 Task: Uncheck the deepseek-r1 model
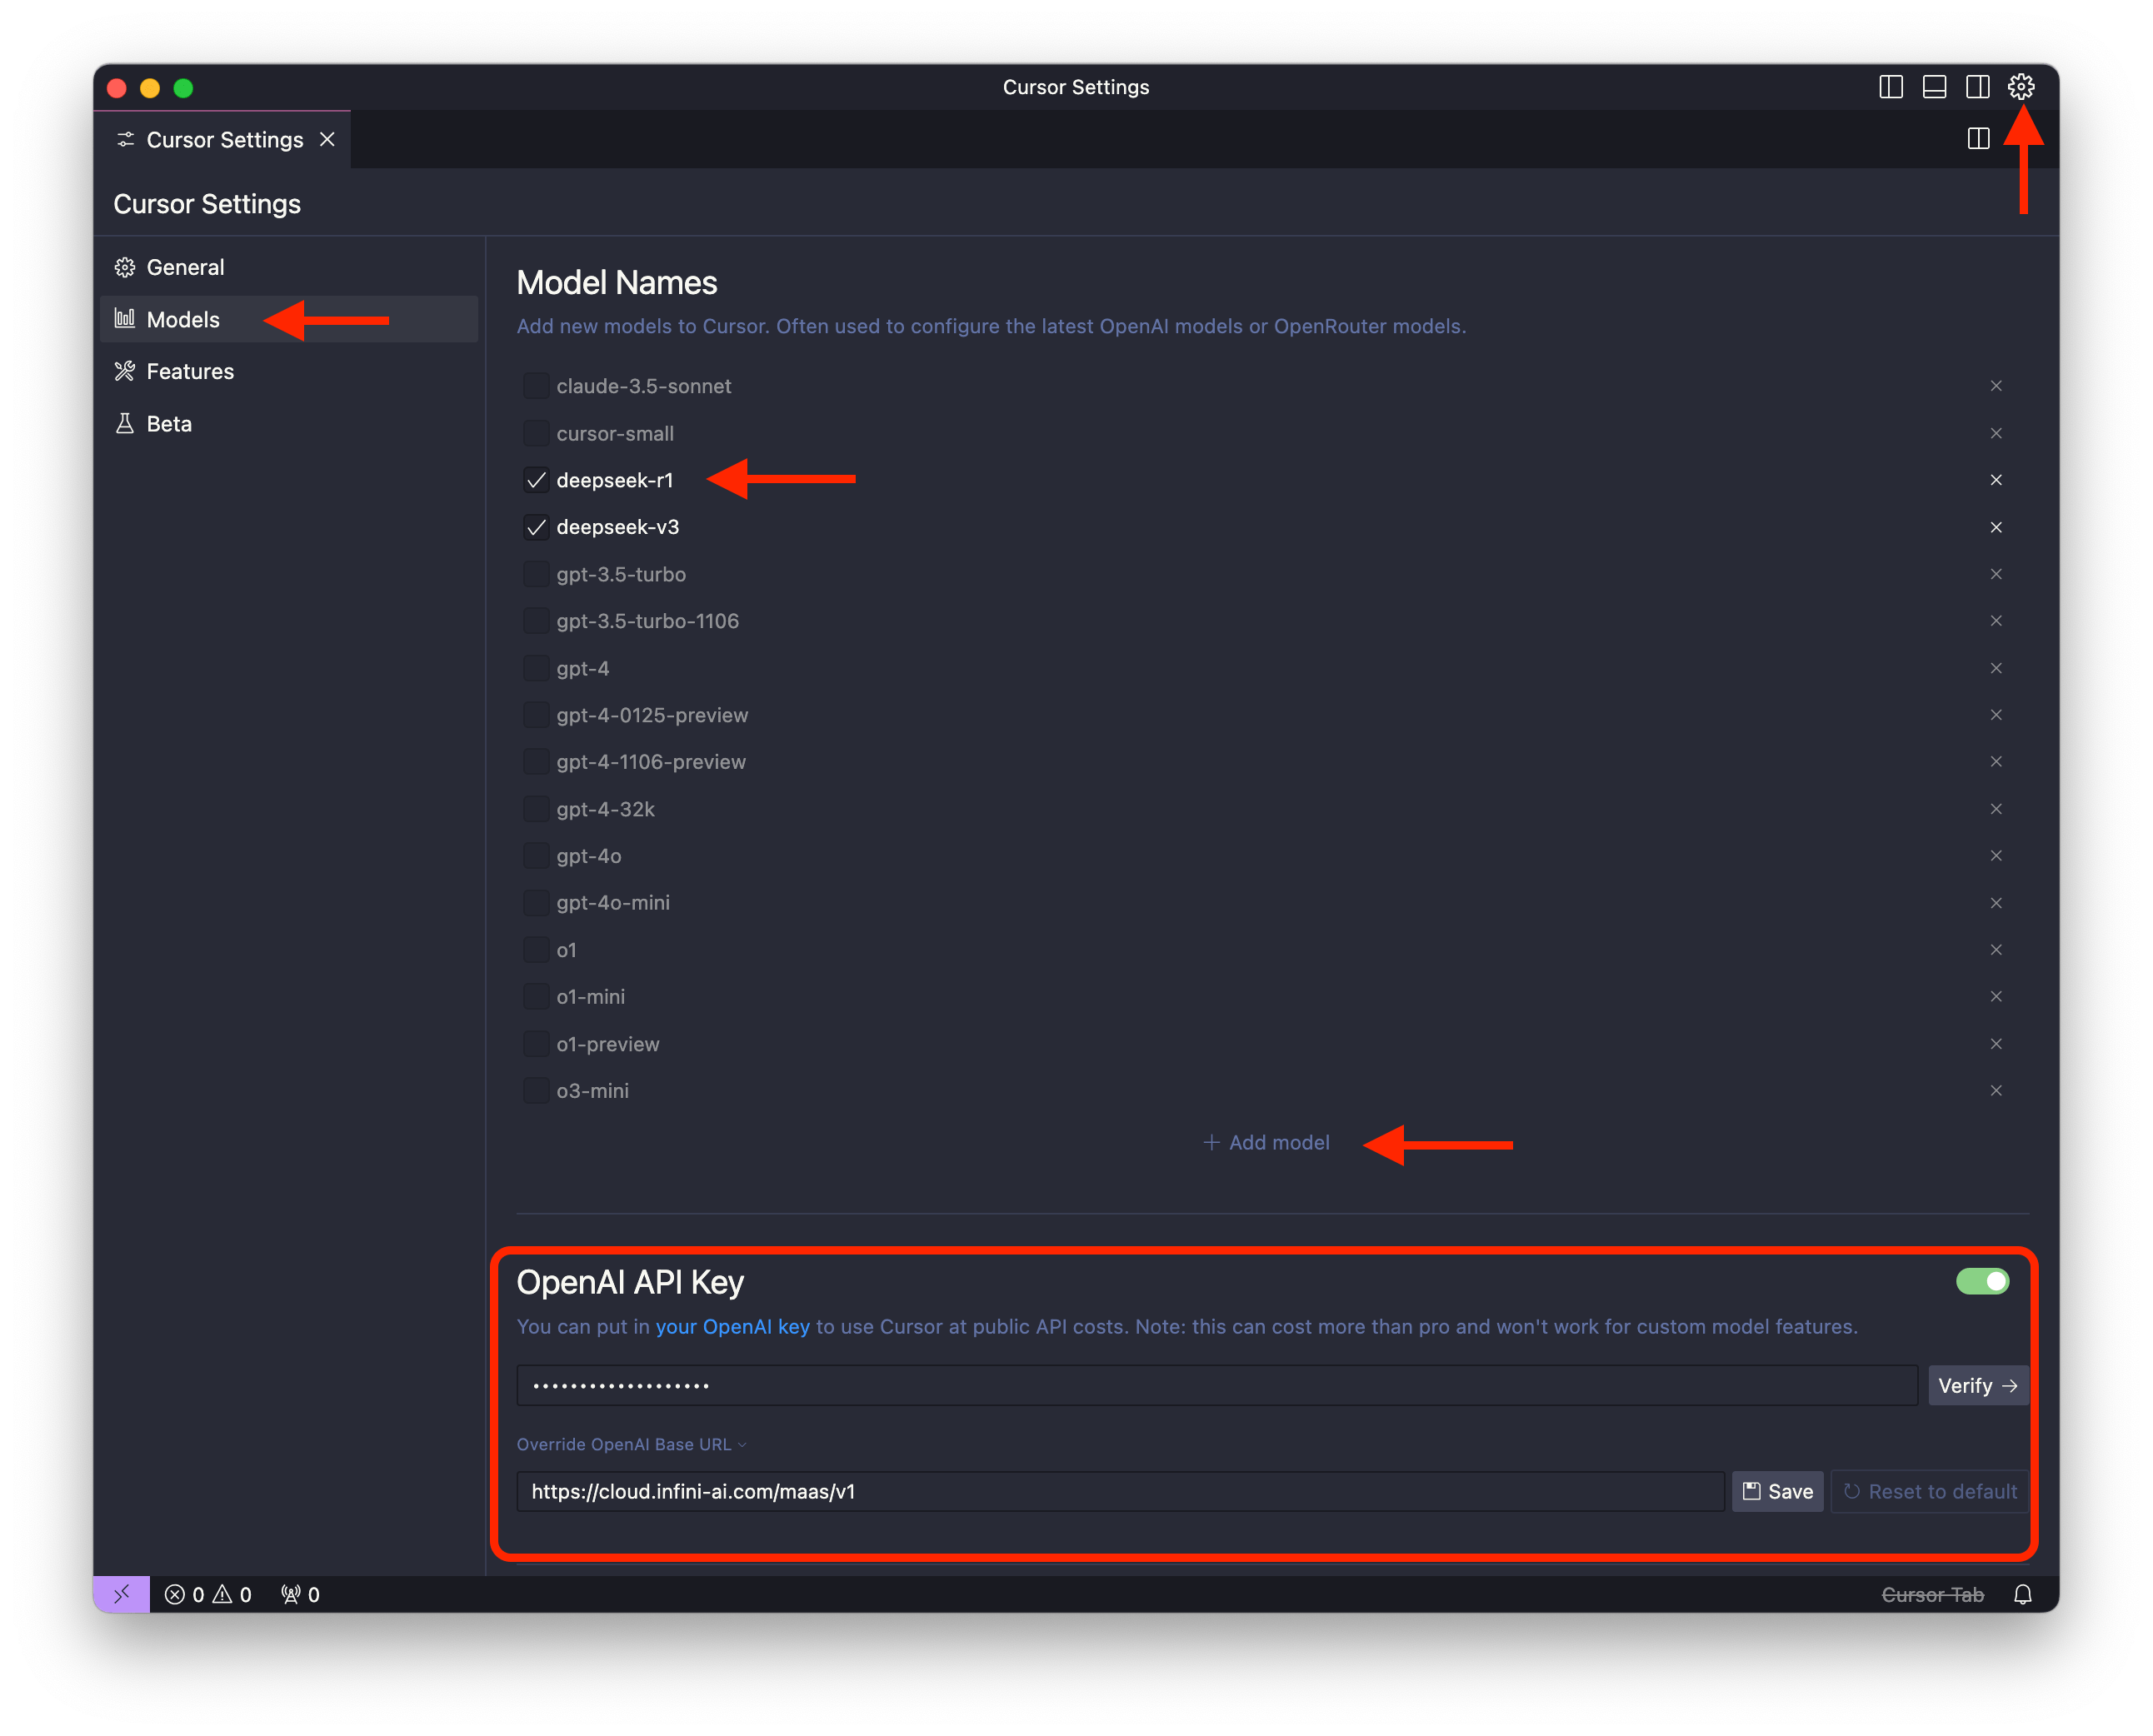[x=536, y=480]
